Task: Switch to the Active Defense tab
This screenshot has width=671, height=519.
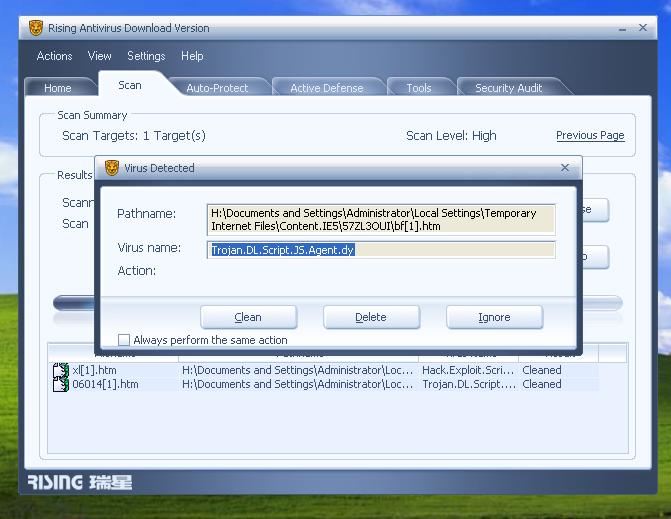Action: [x=327, y=88]
